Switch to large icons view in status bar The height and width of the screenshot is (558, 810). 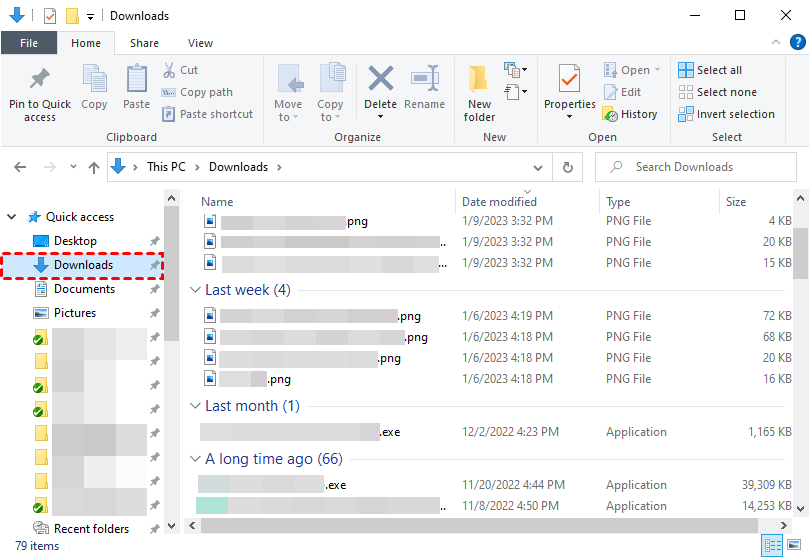click(795, 545)
